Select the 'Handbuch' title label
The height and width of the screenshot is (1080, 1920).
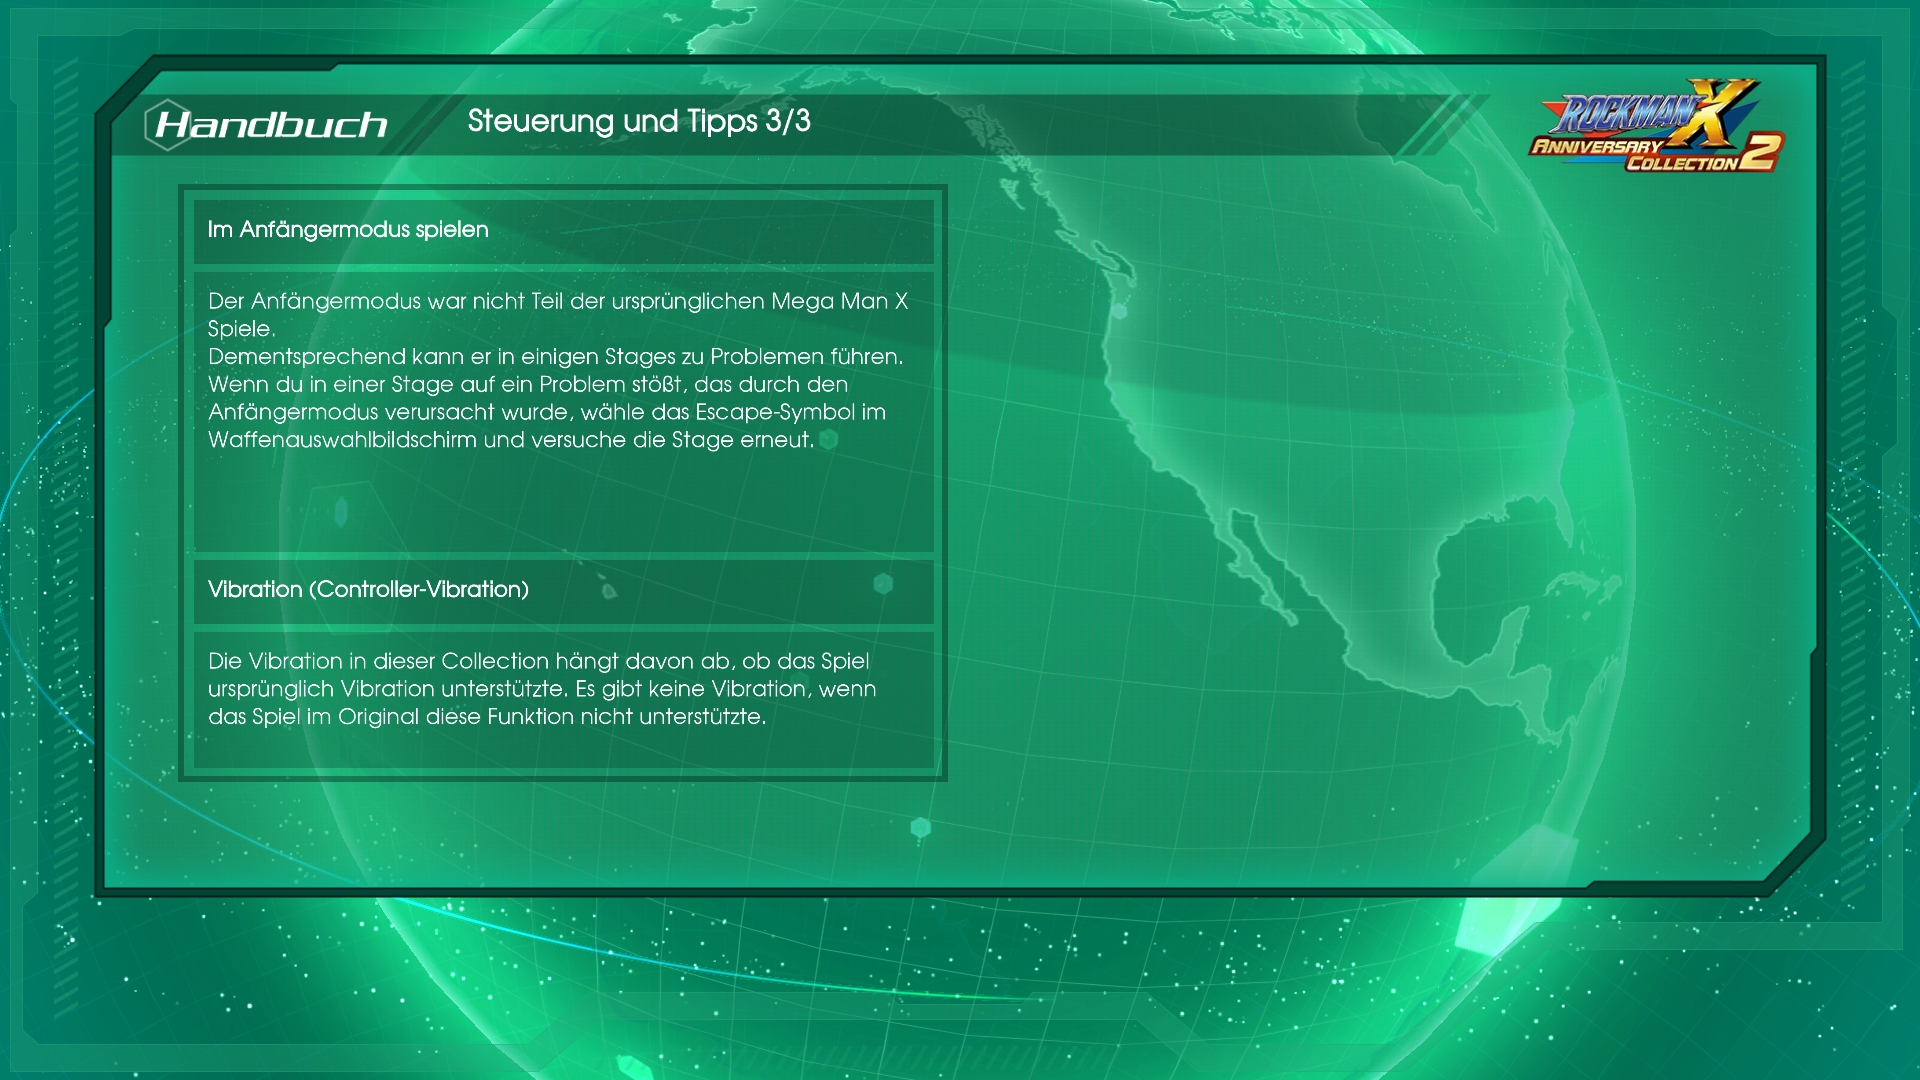coord(272,125)
